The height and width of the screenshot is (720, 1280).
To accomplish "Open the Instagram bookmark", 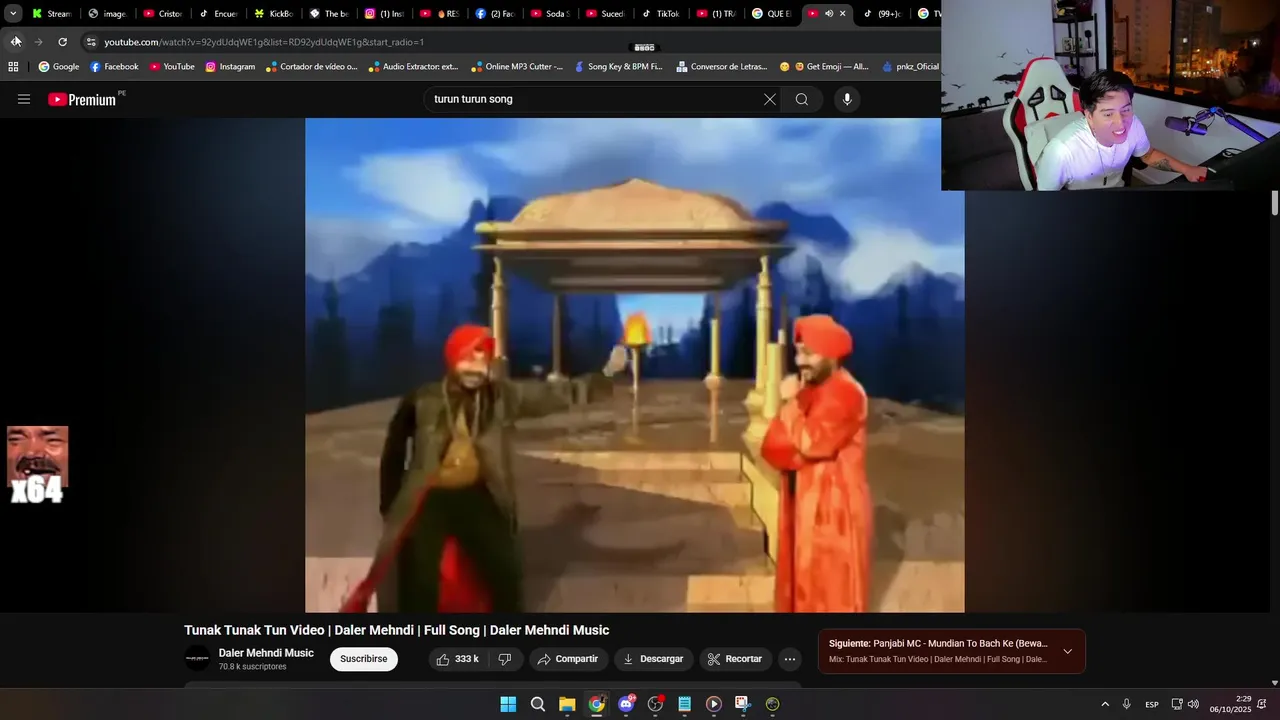I will click(230, 67).
